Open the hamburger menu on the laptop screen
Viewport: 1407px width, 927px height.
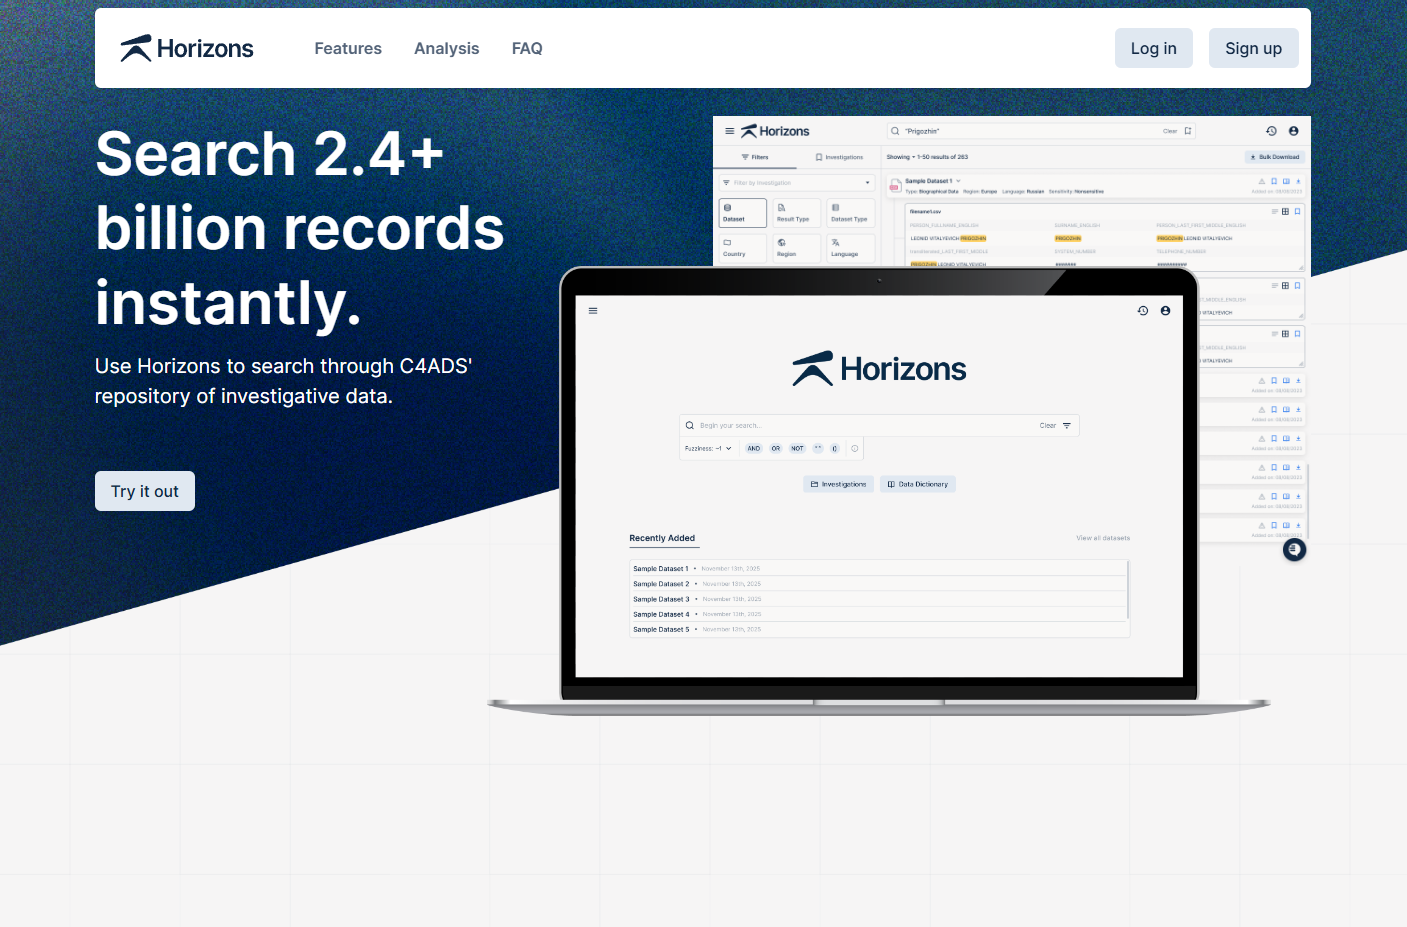(x=593, y=311)
